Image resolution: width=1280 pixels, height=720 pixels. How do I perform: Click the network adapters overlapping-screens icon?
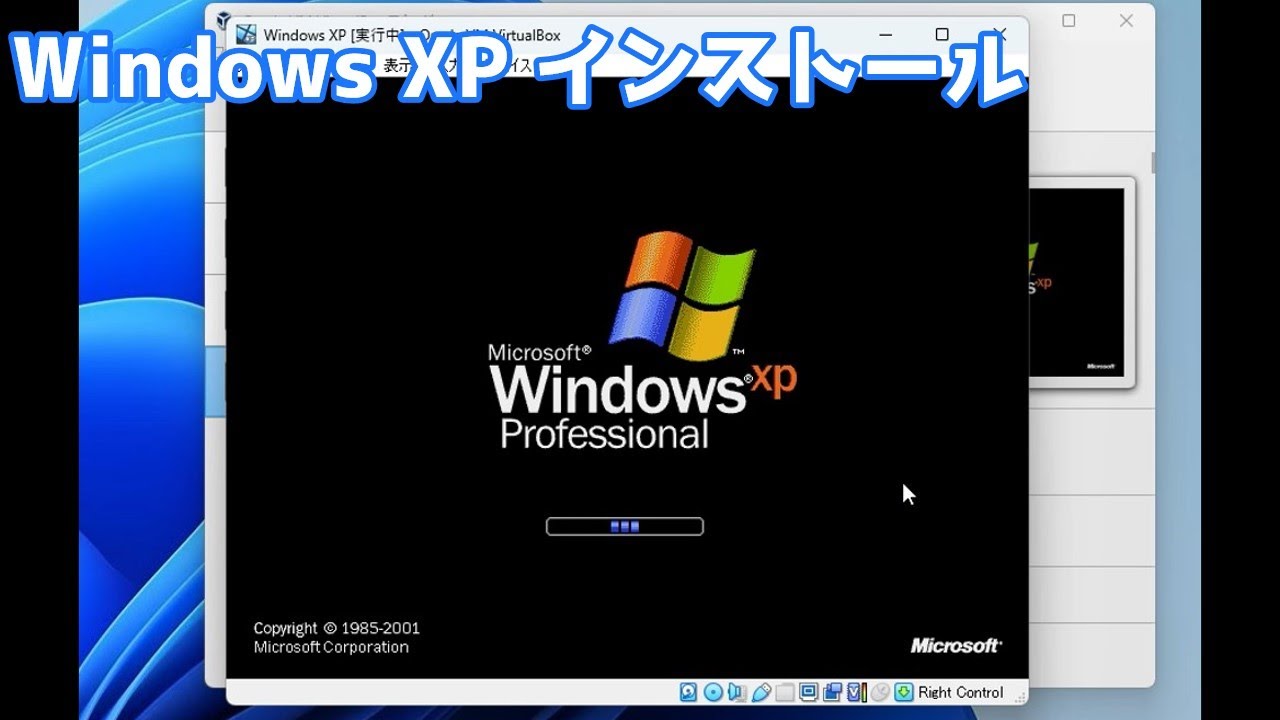(x=832, y=692)
